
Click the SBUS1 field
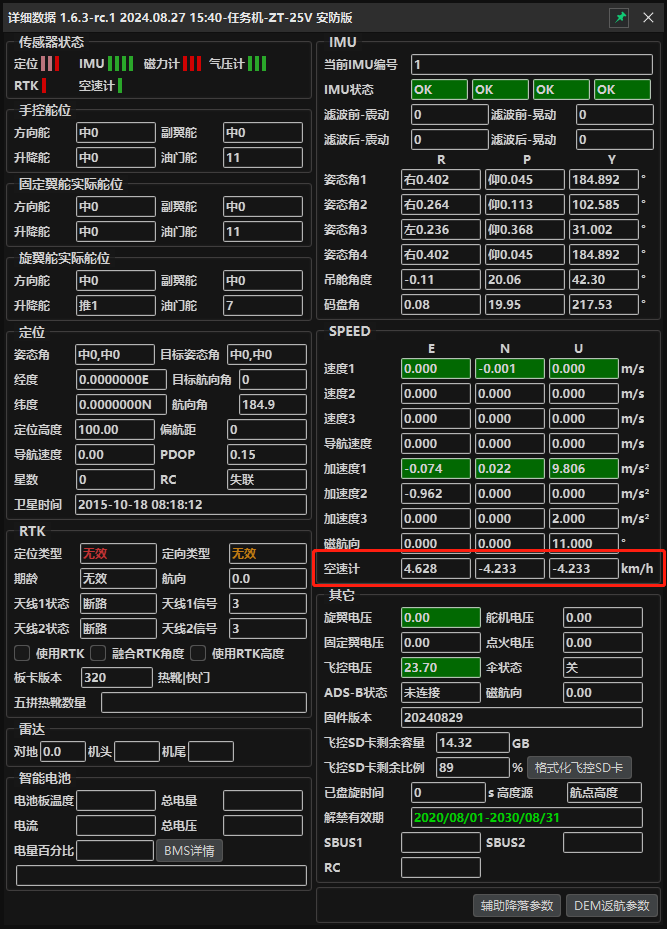click(441, 842)
